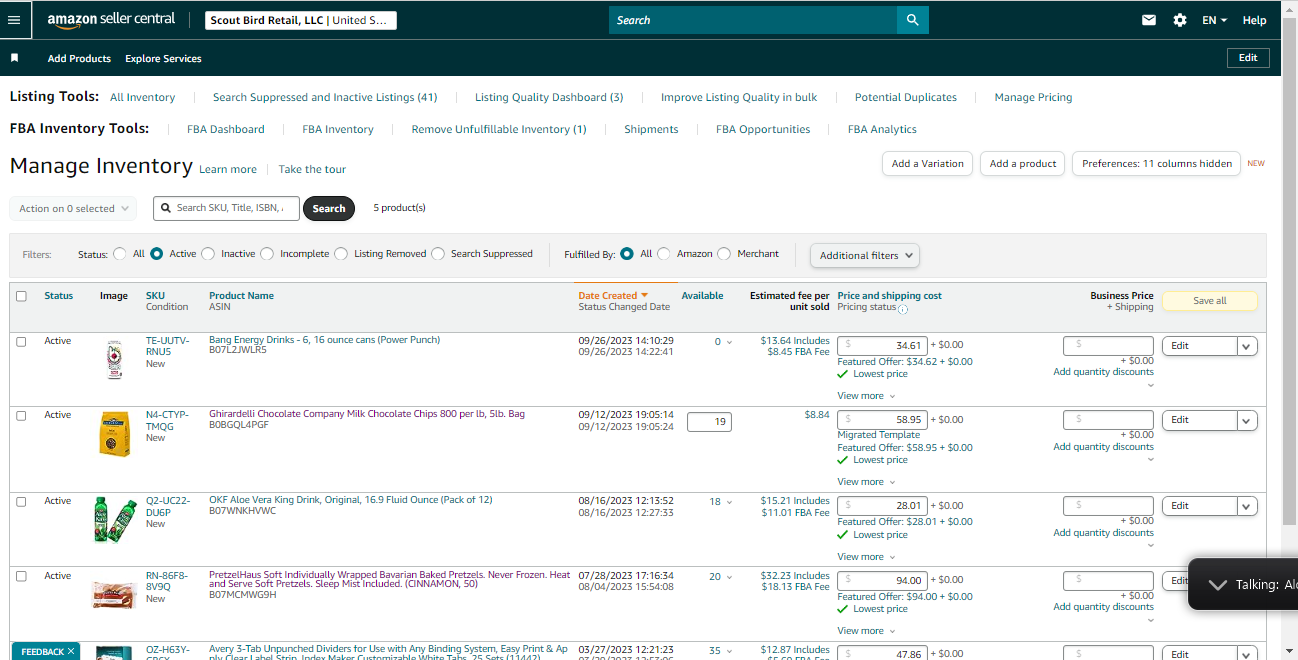
Task: Click the Help link in header
Action: click(x=1254, y=20)
